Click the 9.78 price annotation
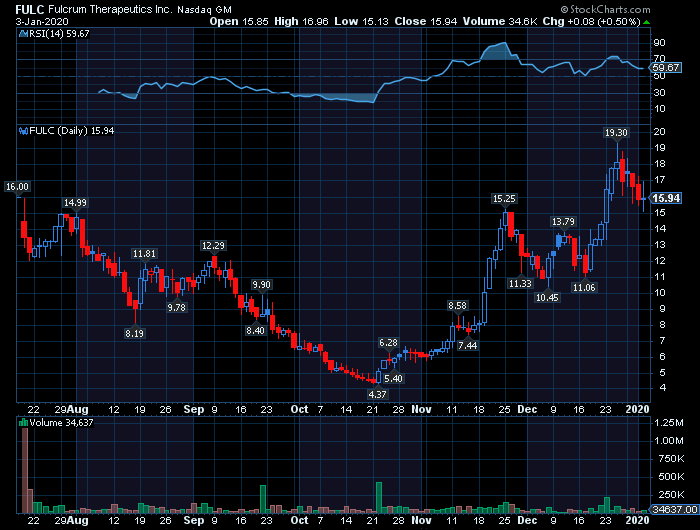Viewport: 700px width, 530px height. click(x=176, y=307)
